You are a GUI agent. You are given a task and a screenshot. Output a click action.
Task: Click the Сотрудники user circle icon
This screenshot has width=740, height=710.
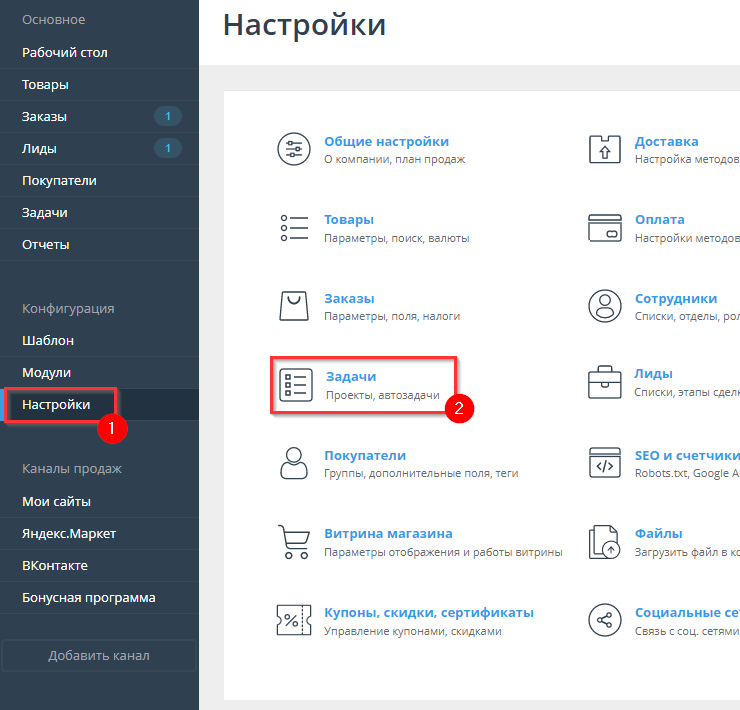[x=604, y=306]
